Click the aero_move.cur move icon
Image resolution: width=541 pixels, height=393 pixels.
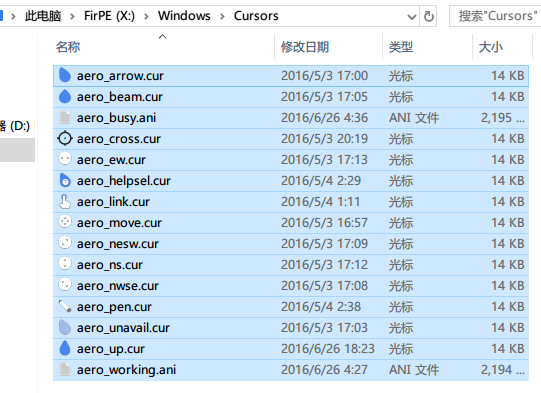(65, 222)
